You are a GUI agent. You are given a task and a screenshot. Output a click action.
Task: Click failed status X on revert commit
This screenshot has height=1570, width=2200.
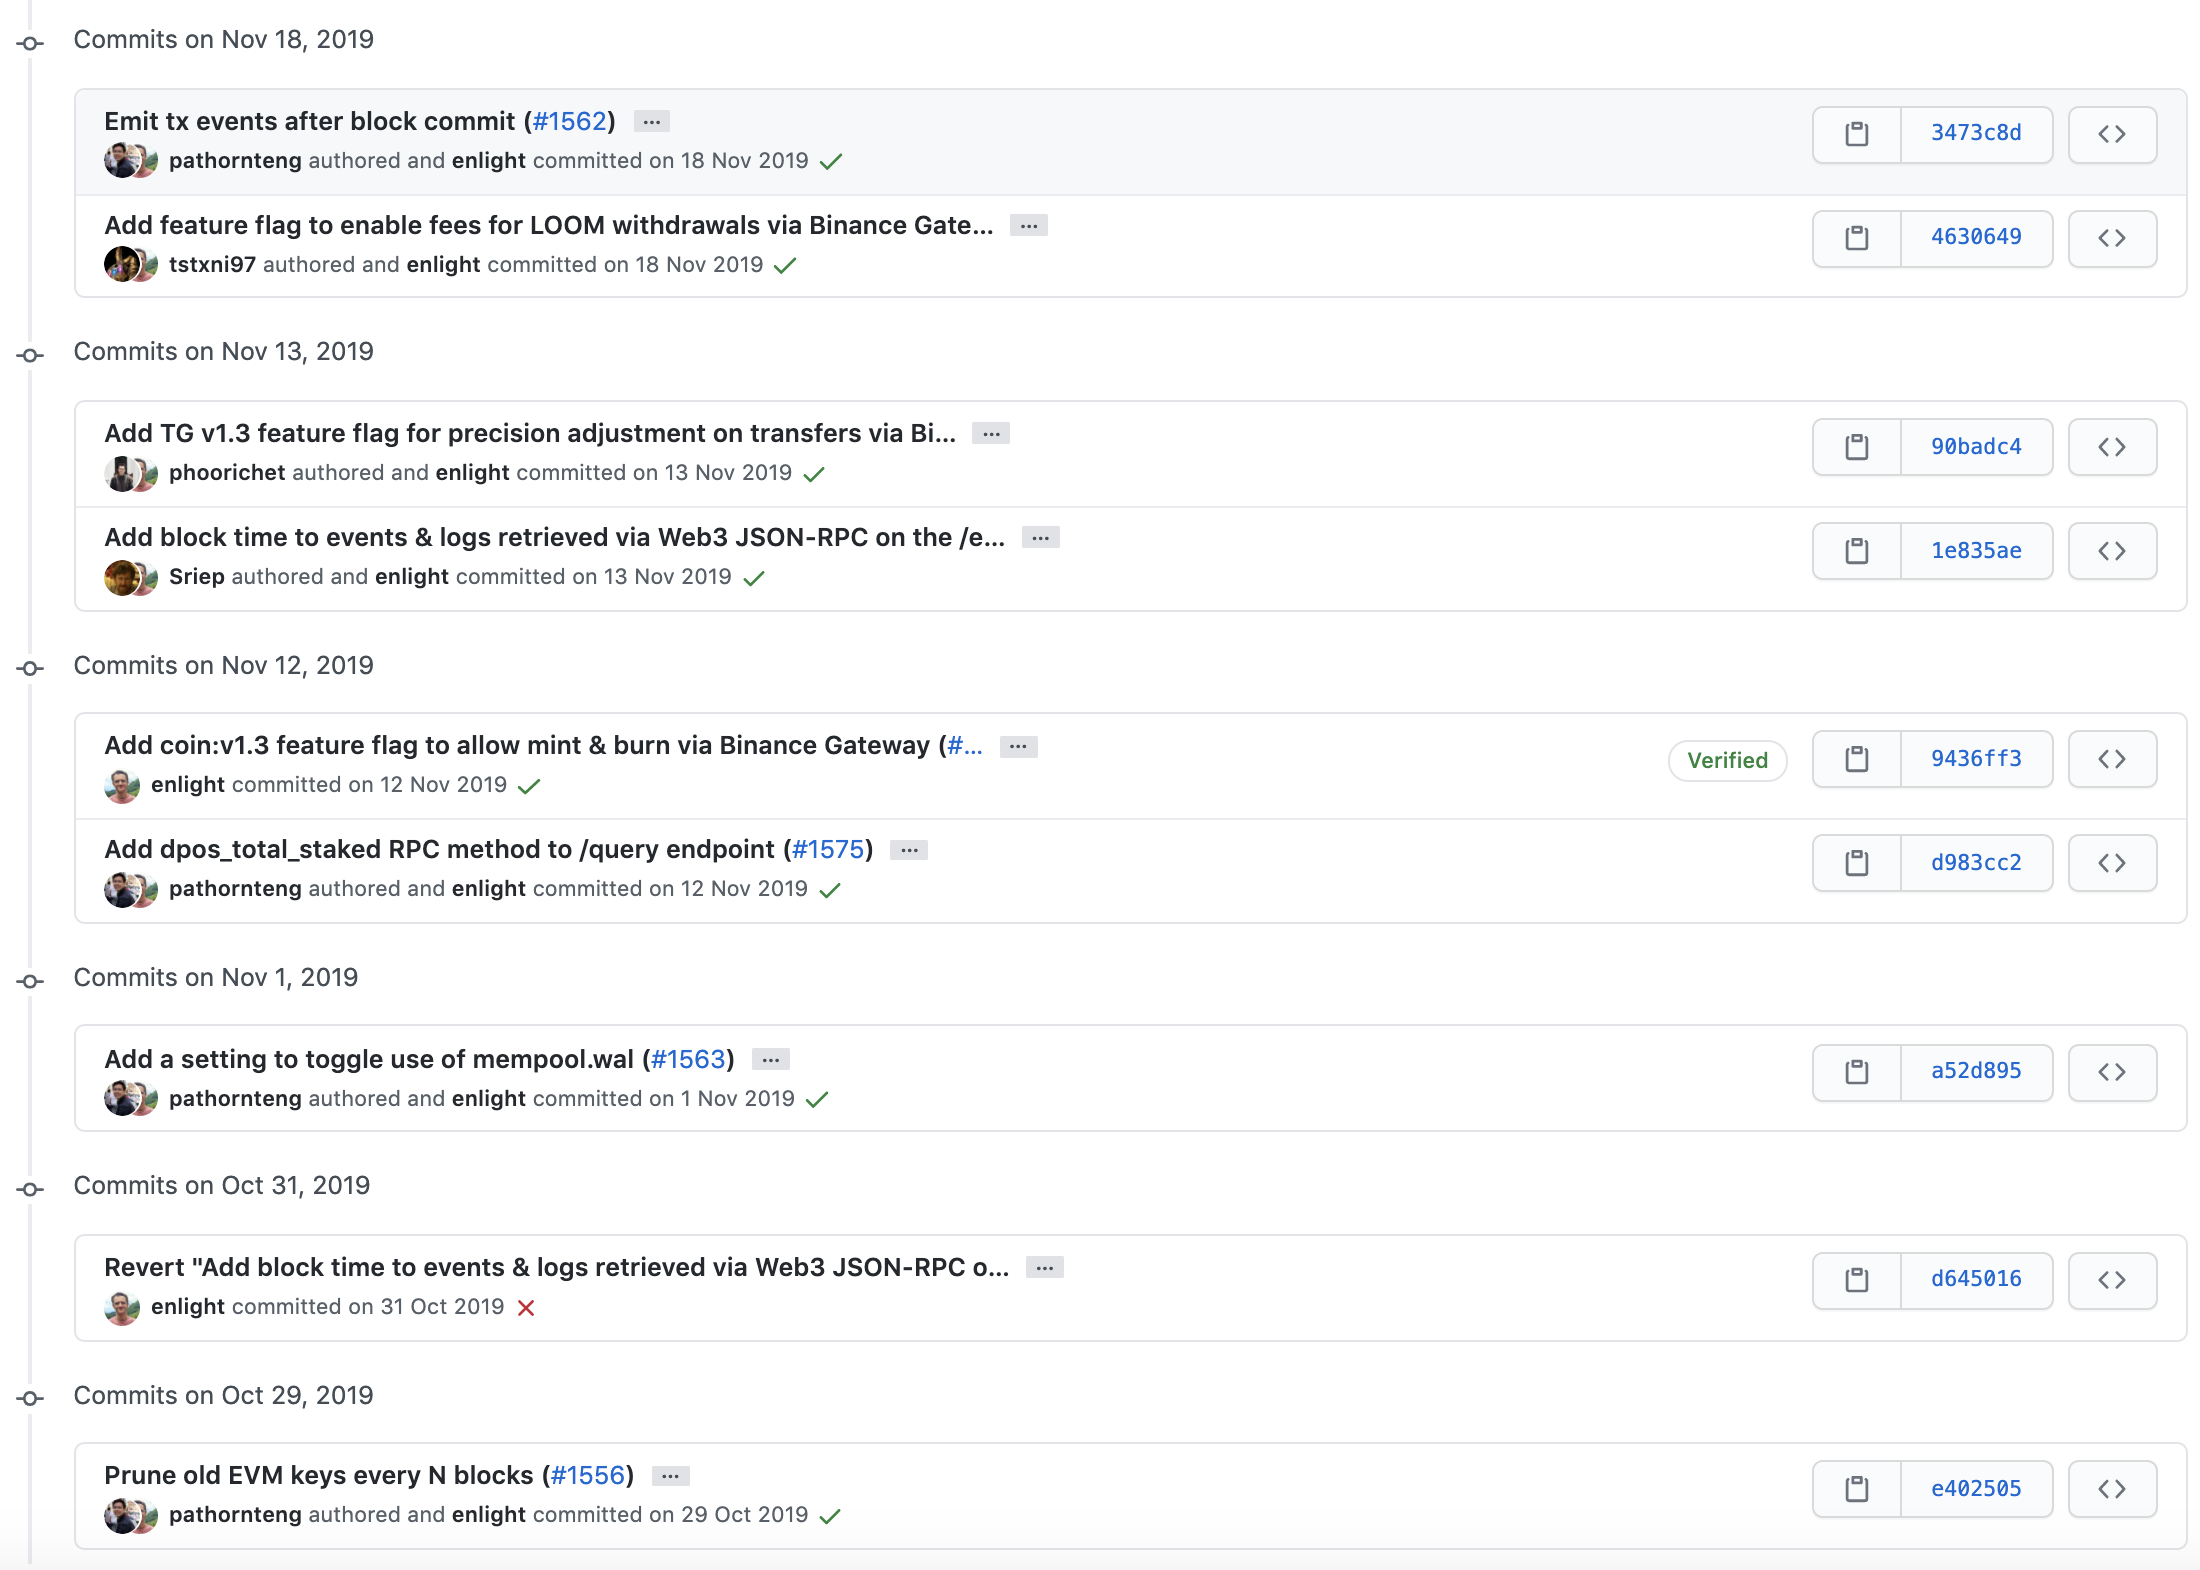(x=526, y=1308)
